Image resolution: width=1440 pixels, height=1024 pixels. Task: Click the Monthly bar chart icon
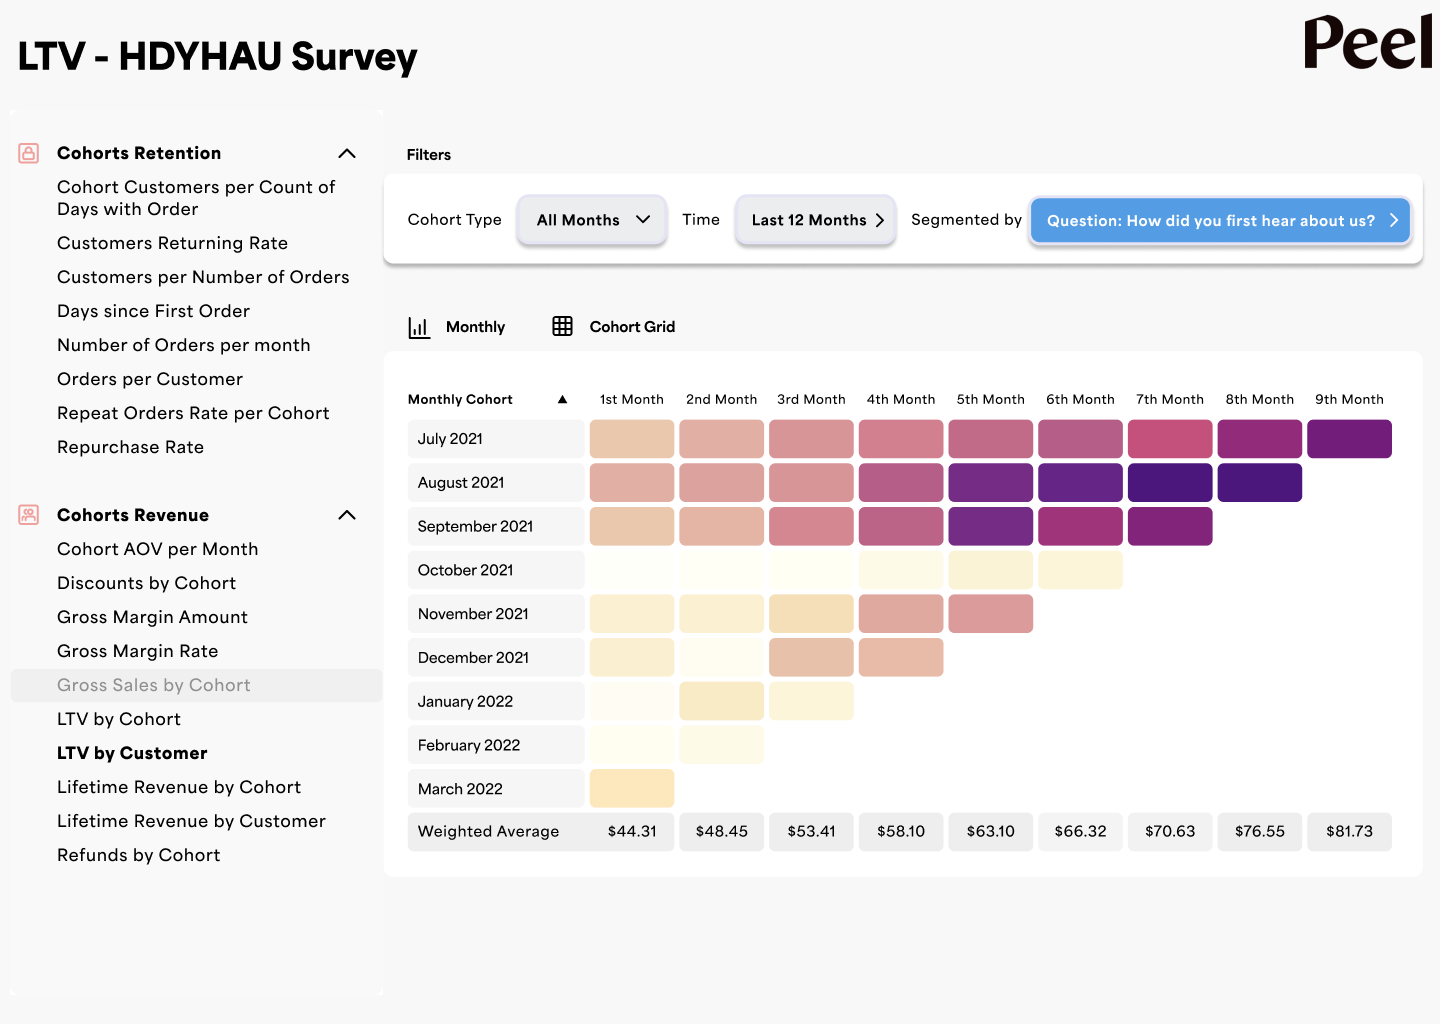click(x=419, y=327)
